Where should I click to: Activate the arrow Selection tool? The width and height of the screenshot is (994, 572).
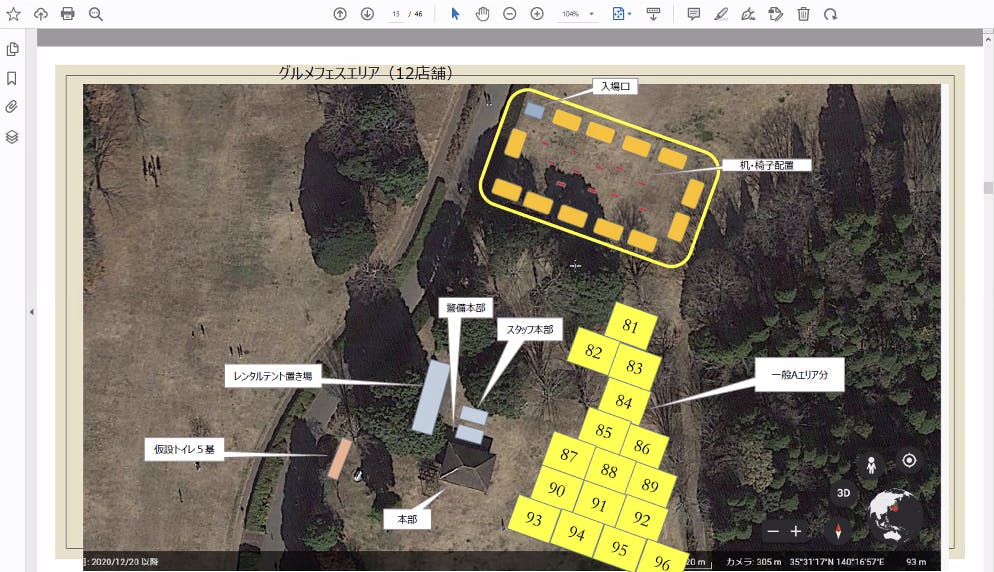[455, 14]
